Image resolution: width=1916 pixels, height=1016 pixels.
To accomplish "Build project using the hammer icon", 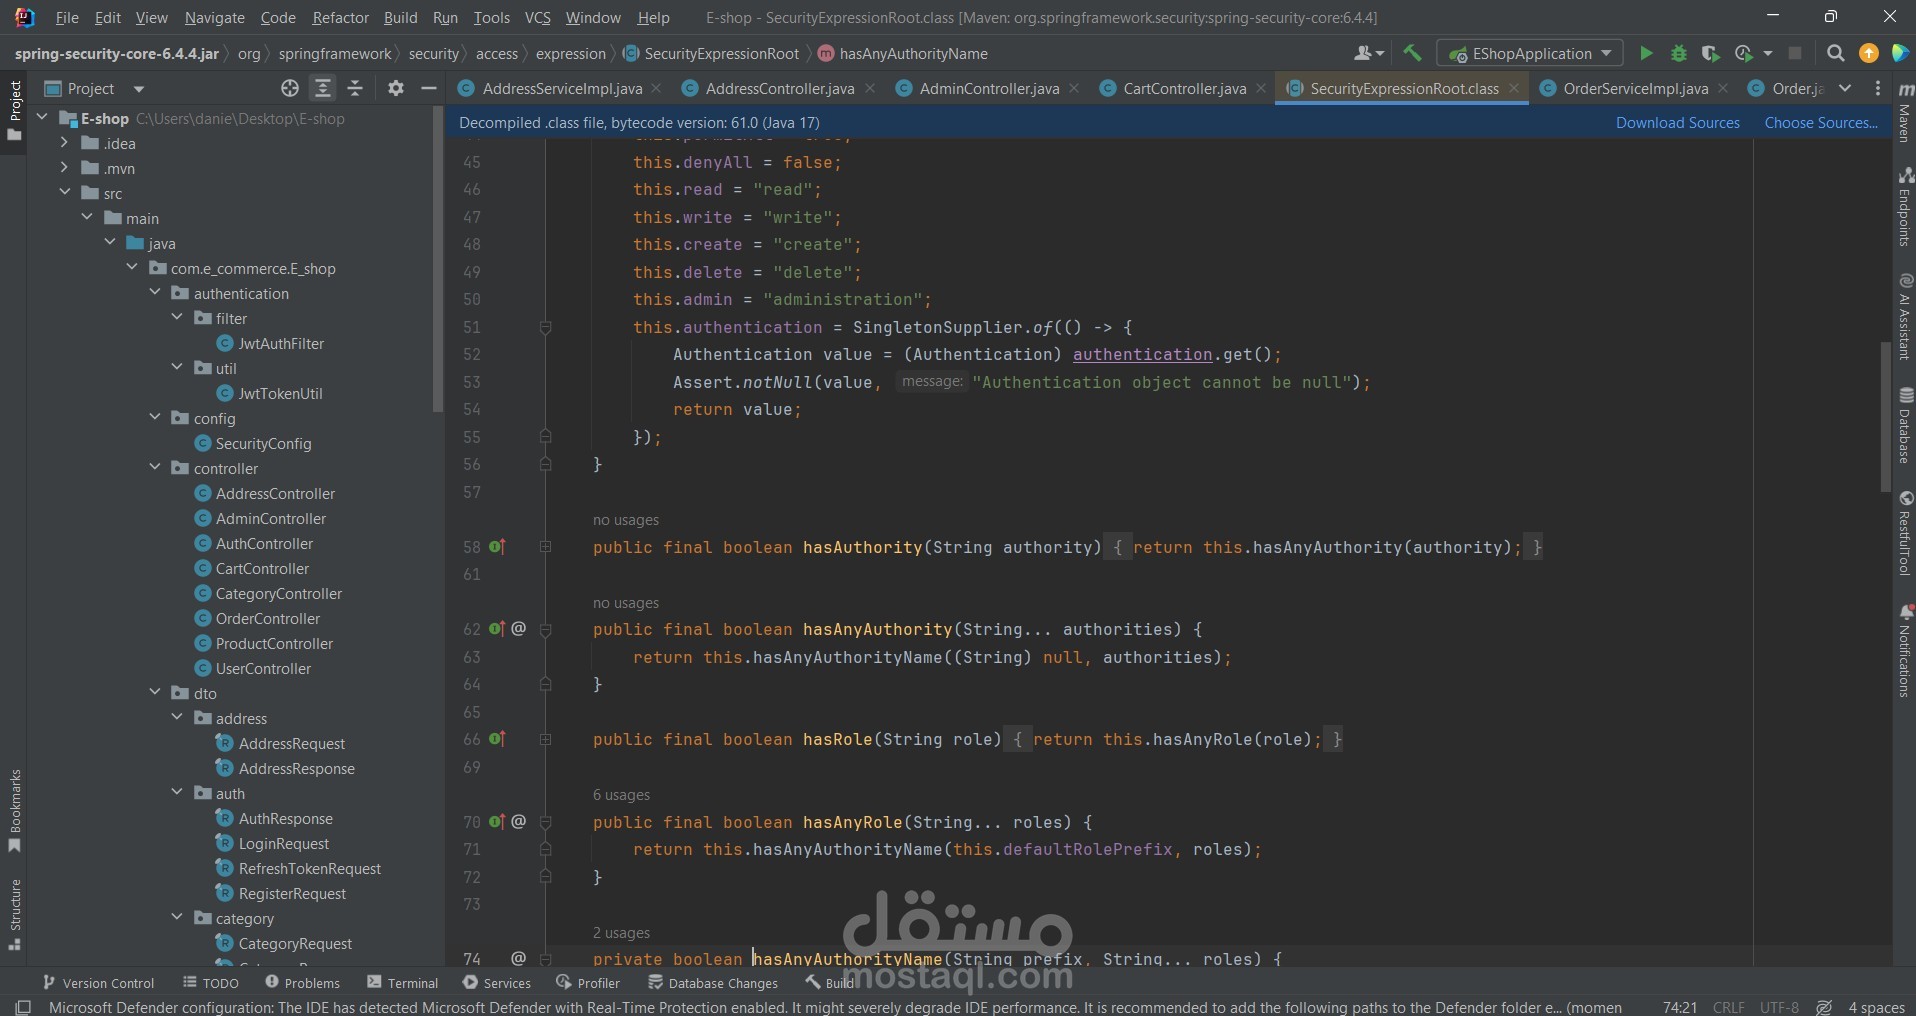I will tap(1412, 54).
